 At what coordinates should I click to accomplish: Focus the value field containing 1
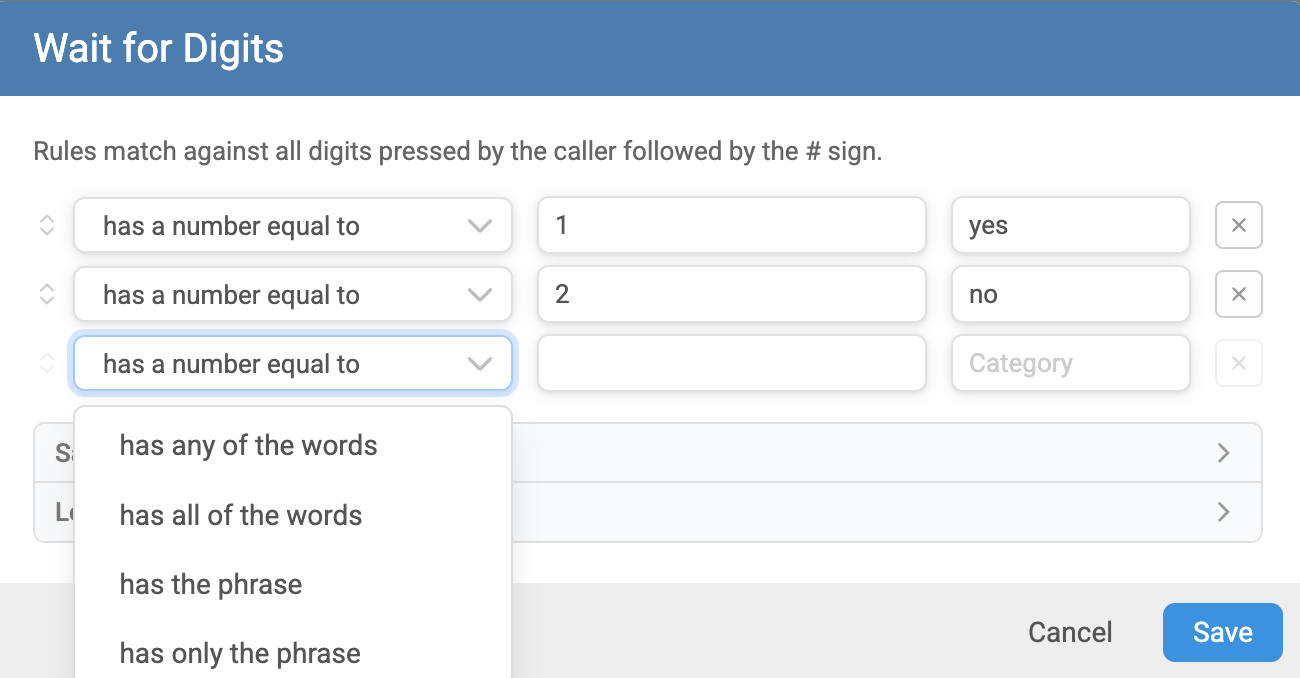click(x=732, y=225)
